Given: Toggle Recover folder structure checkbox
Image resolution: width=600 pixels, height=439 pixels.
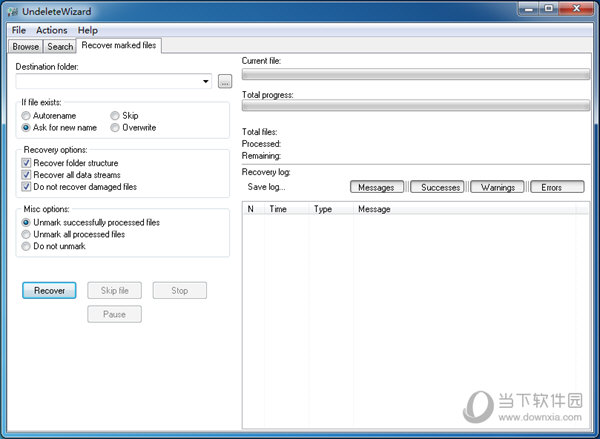Looking at the screenshot, I should tap(70, 163).
